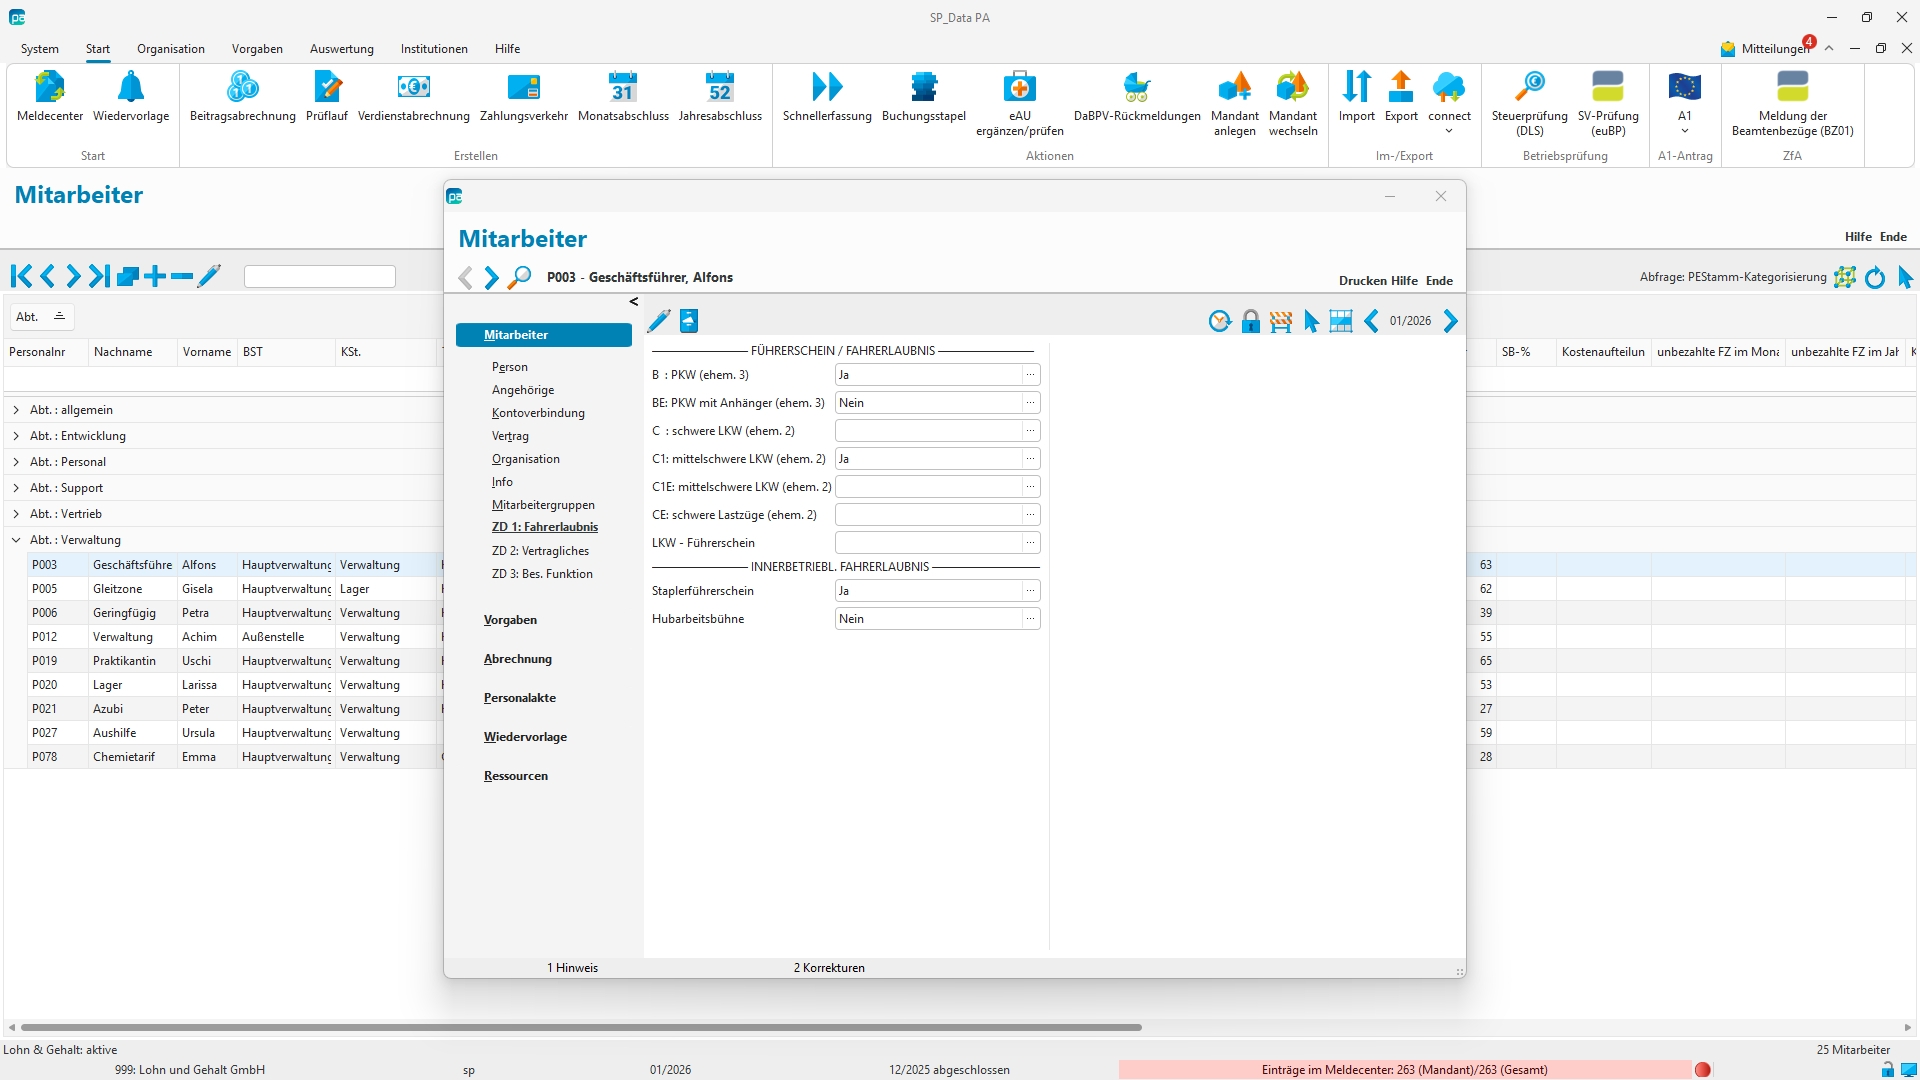Open dropdown for B : PKW field
The width and height of the screenshot is (1920, 1080).
click(1030, 375)
